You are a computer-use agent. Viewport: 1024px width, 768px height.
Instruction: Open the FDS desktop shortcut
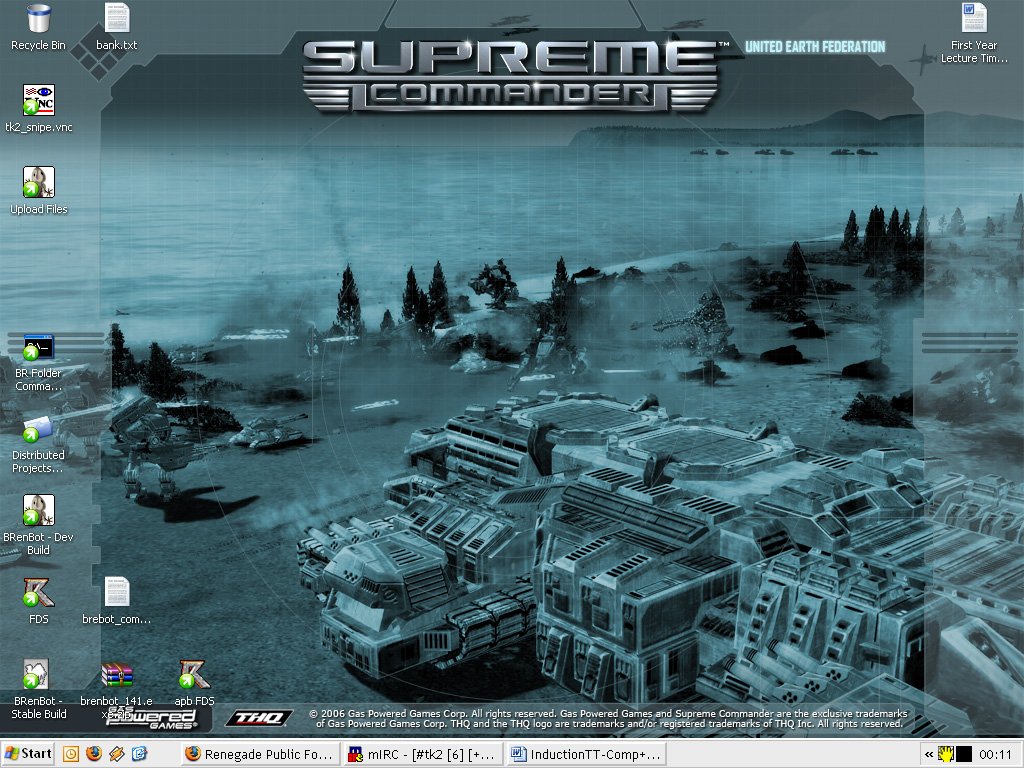pos(39,593)
